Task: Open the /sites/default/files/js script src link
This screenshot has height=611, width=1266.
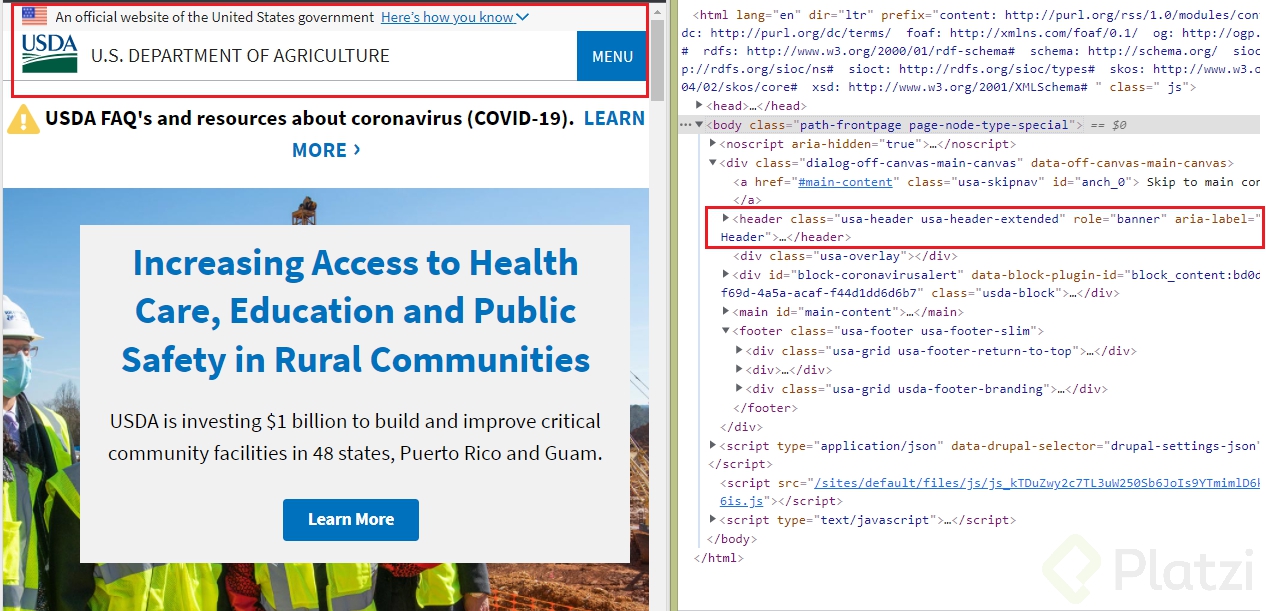Action: [1037, 483]
